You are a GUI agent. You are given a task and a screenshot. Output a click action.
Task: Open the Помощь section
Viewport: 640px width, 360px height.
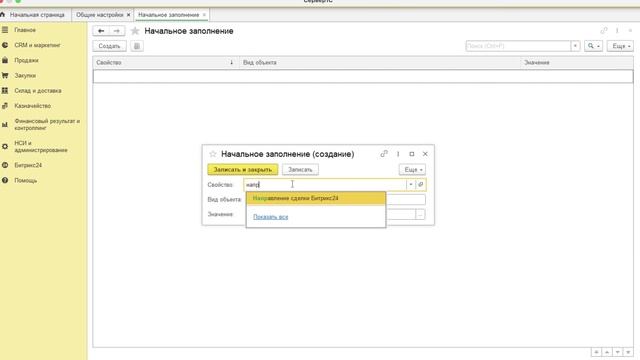point(25,180)
